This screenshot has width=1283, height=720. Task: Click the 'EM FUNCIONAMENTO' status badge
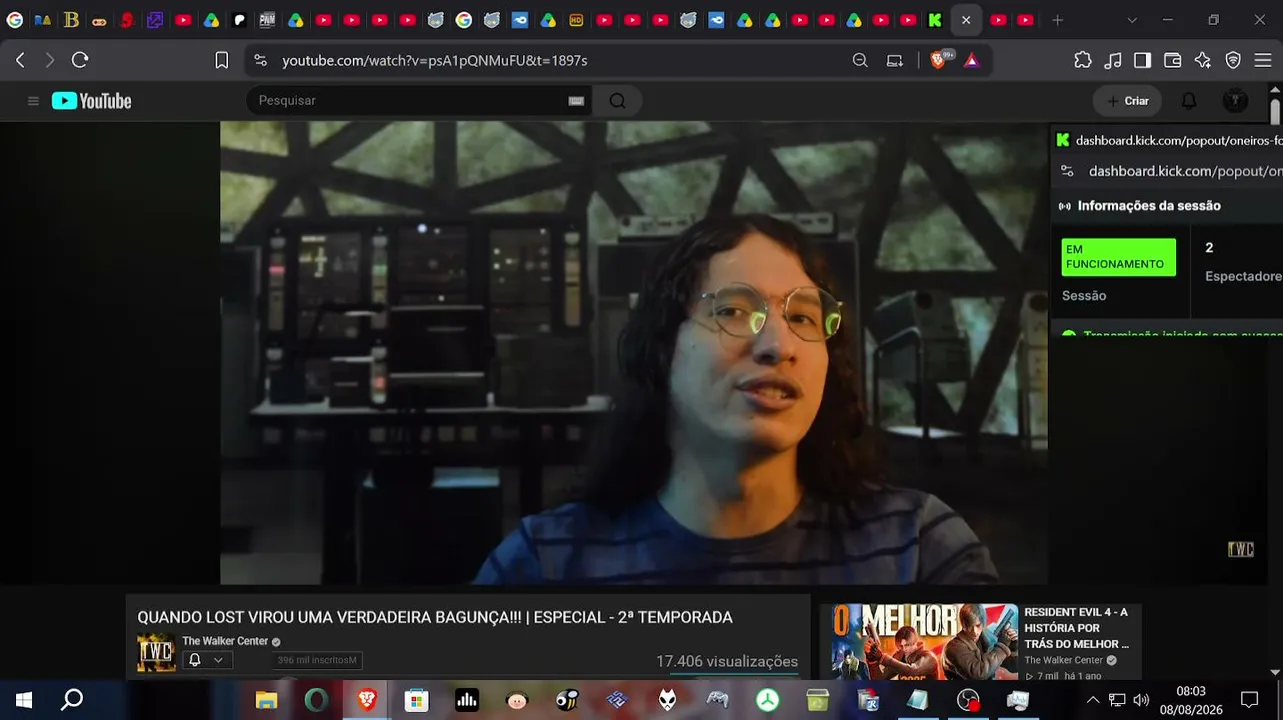[x=1118, y=257]
